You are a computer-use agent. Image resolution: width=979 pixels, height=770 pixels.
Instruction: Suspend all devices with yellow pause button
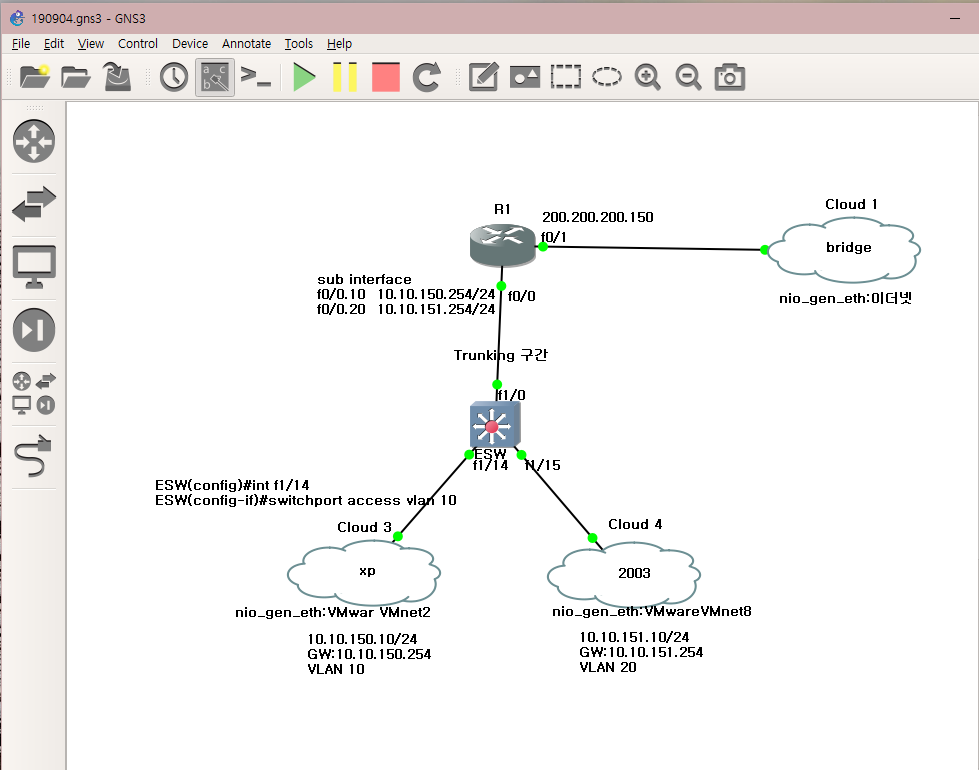[345, 77]
